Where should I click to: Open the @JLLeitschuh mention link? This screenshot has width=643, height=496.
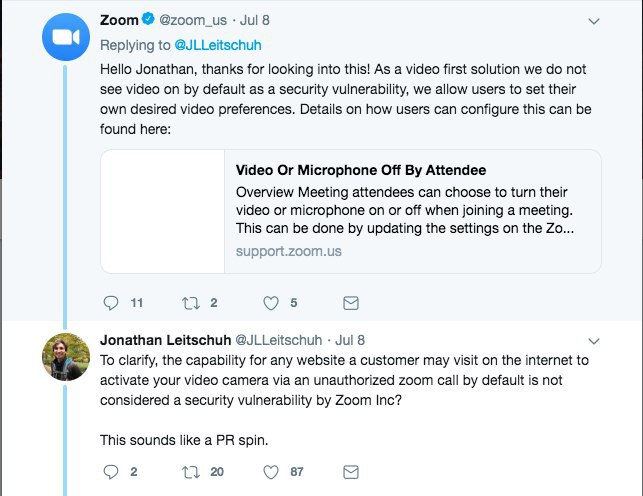coord(218,45)
